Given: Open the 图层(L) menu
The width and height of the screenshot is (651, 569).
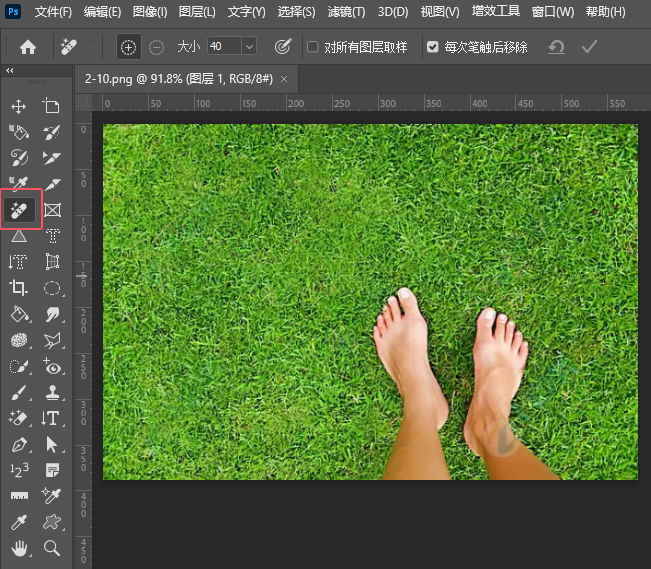Looking at the screenshot, I should pyautogui.click(x=197, y=12).
